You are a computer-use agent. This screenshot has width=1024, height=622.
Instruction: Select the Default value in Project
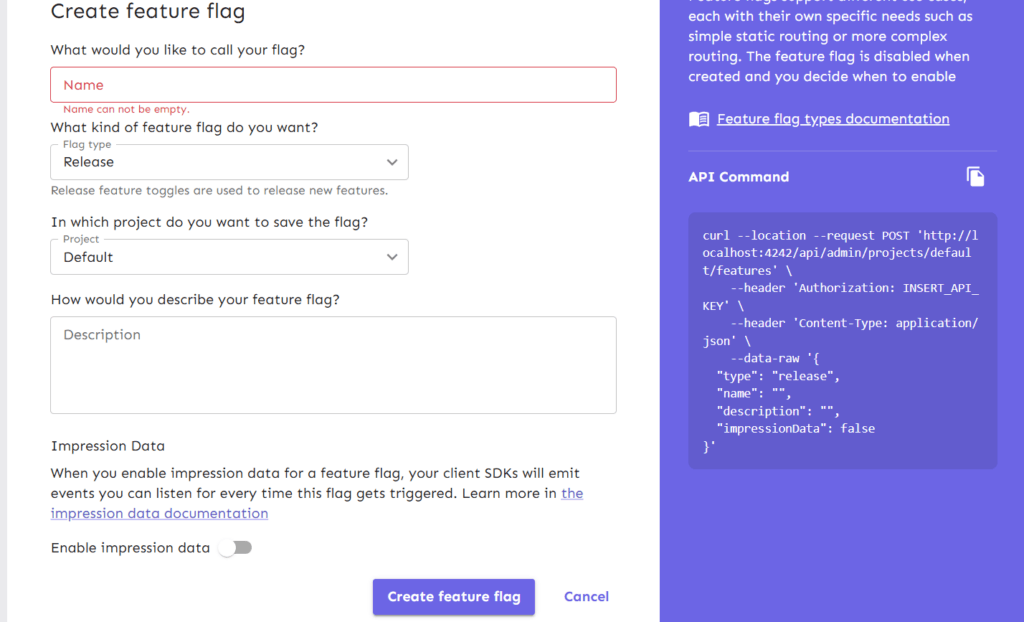coord(89,257)
